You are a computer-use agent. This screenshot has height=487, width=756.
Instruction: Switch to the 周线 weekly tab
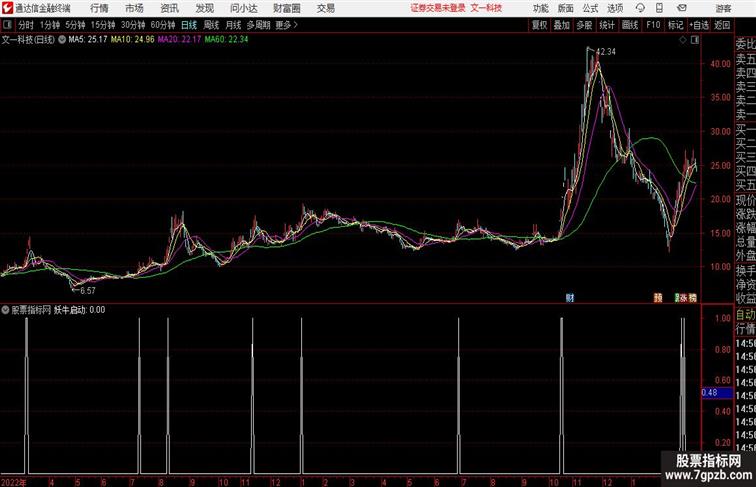[x=211, y=25]
